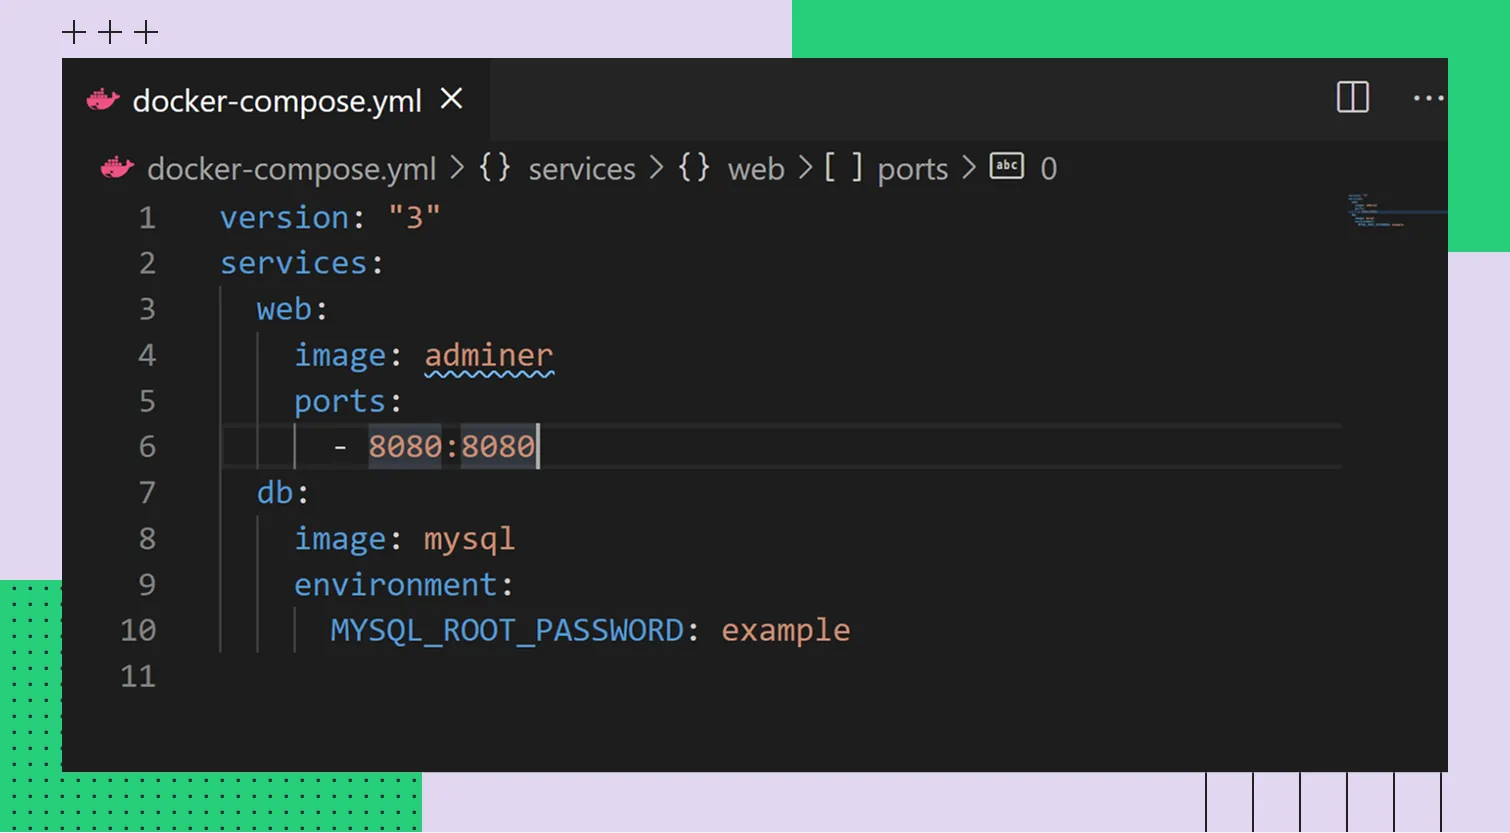
Task: Click line number 7 in gutter
Action: click(147, 492)
